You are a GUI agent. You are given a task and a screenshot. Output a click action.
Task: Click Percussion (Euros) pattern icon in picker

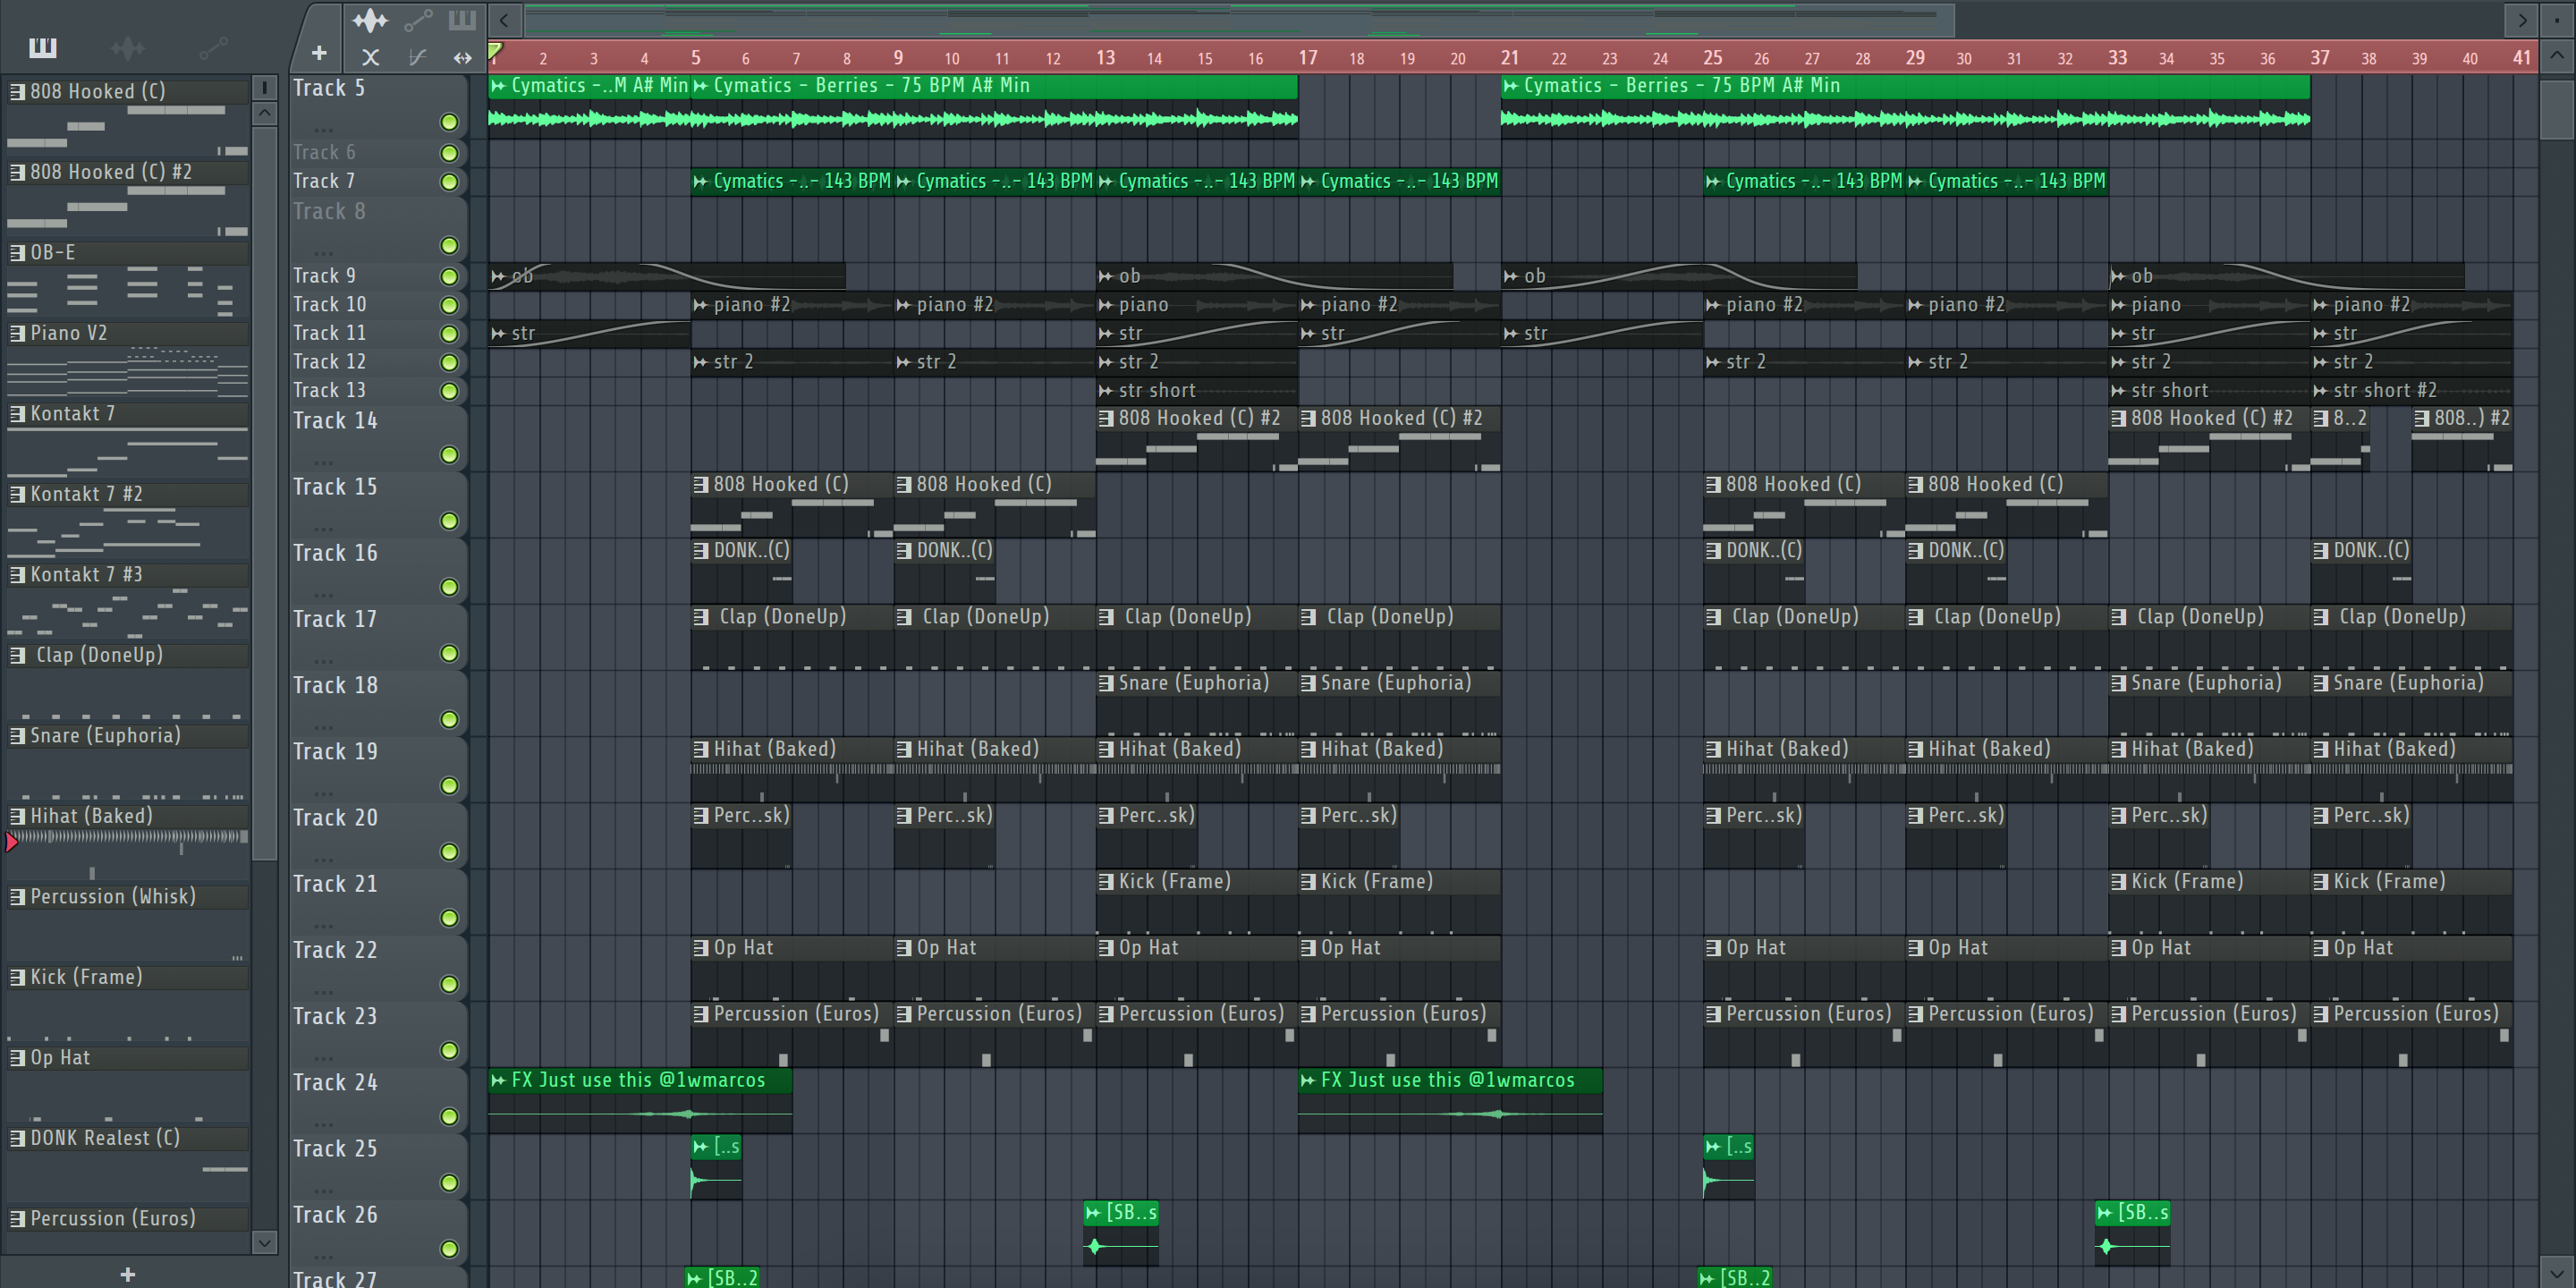(x=17, y=1219)
